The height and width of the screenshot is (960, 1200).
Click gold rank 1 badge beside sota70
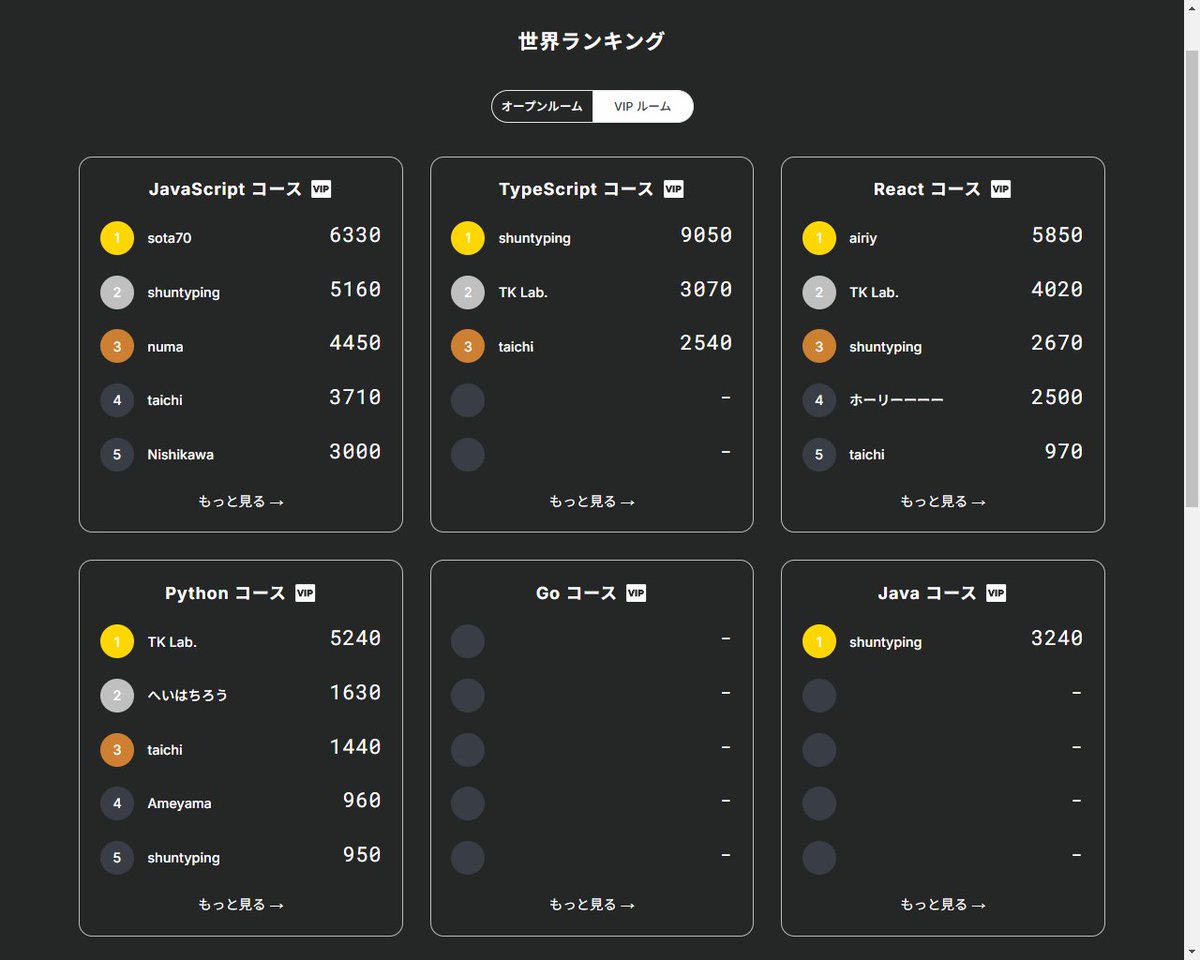(x=117, y=238)
